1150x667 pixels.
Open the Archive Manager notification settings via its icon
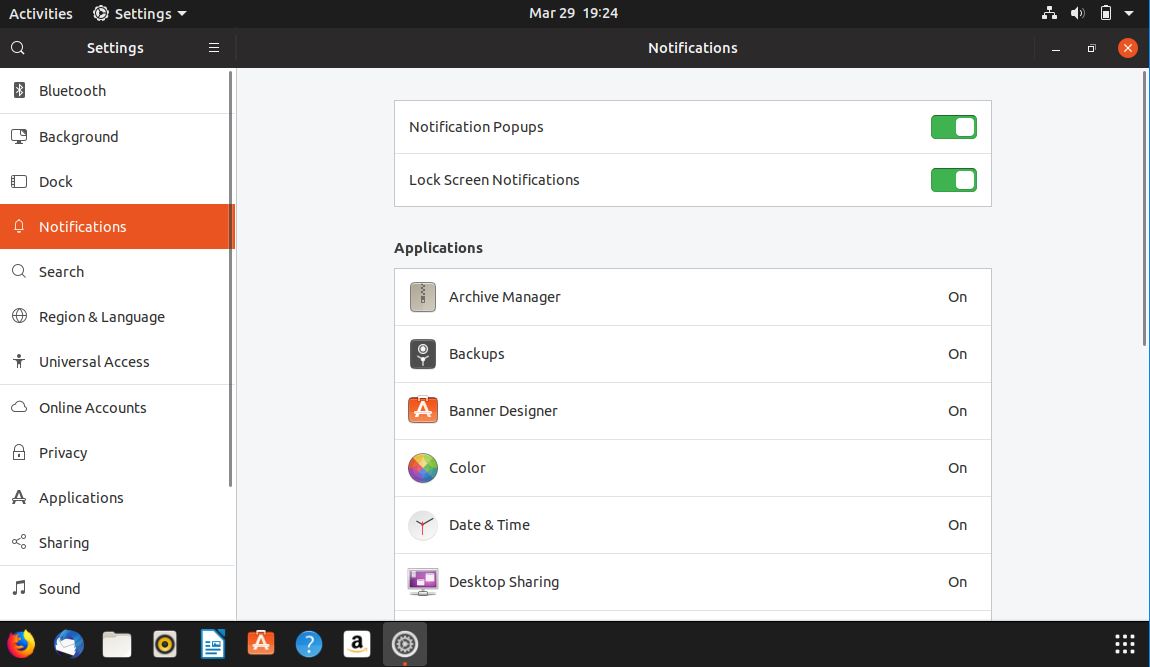[x=422, y=297]
